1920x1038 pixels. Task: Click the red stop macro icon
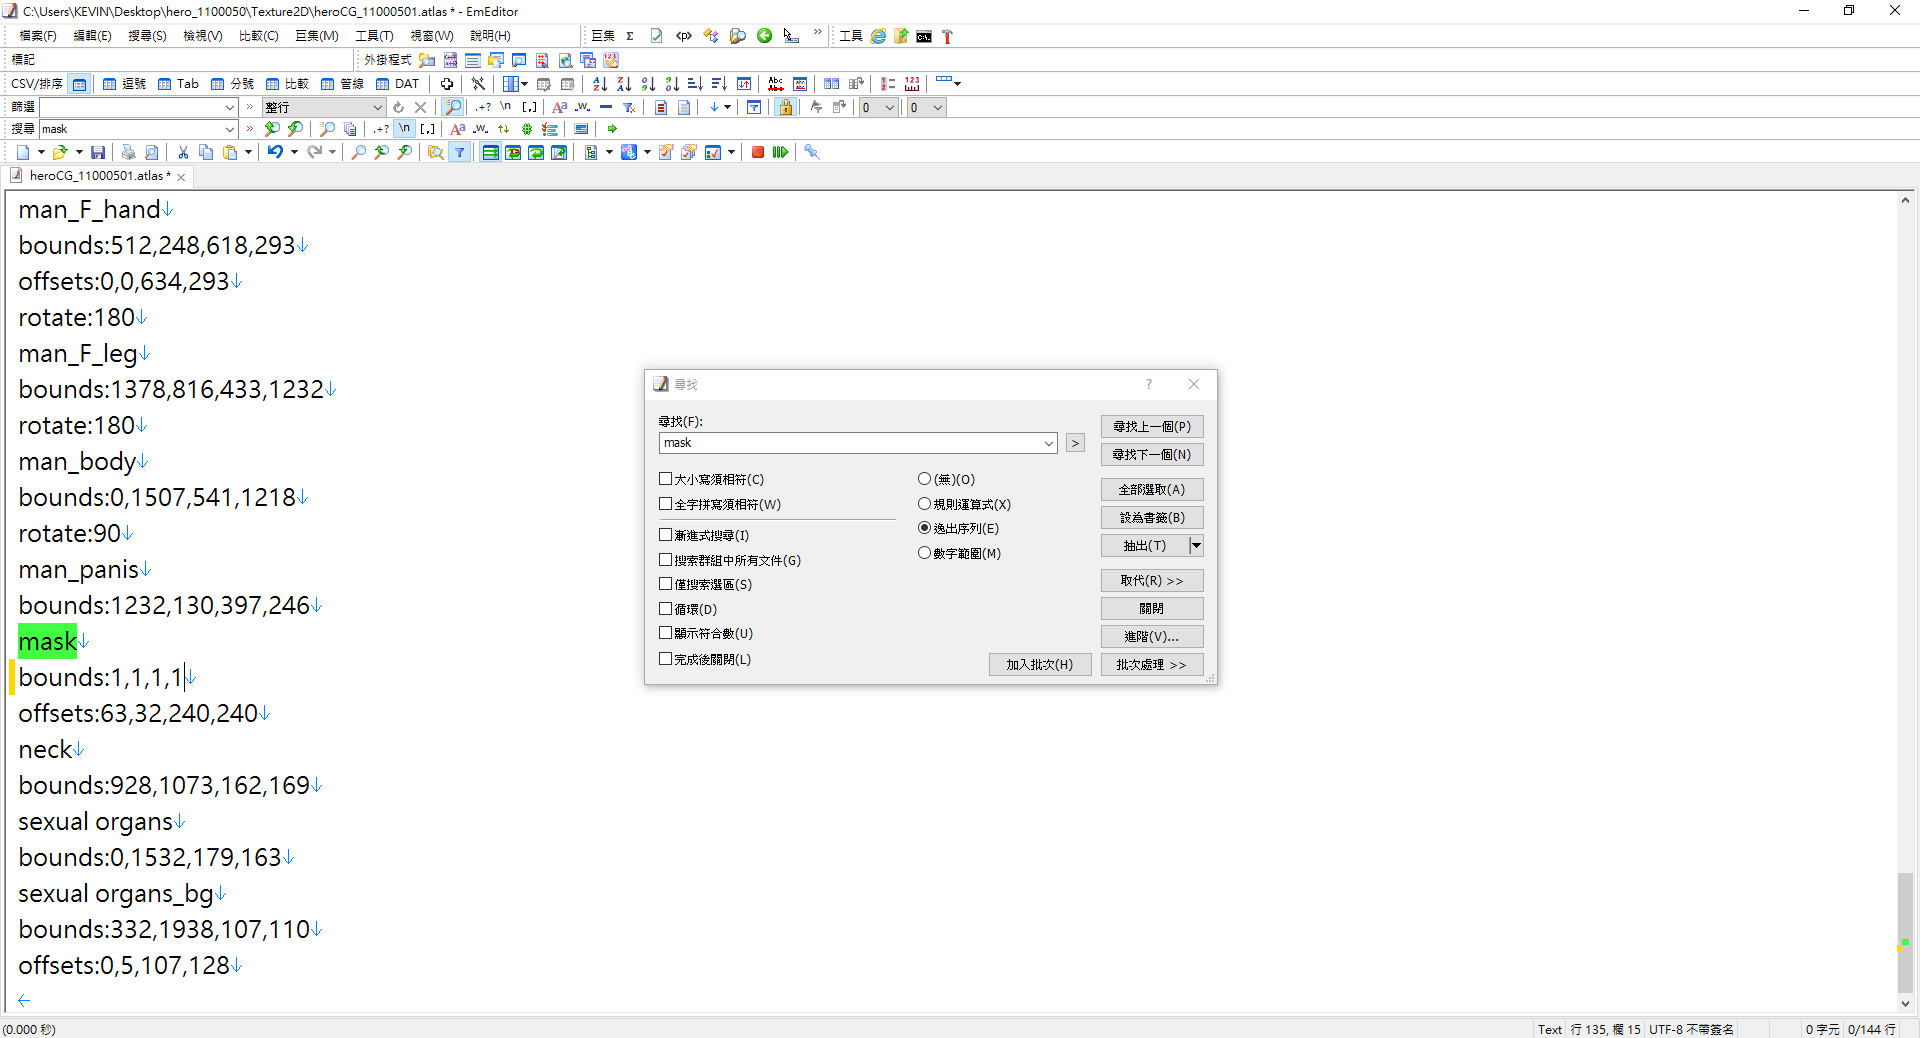758,152
